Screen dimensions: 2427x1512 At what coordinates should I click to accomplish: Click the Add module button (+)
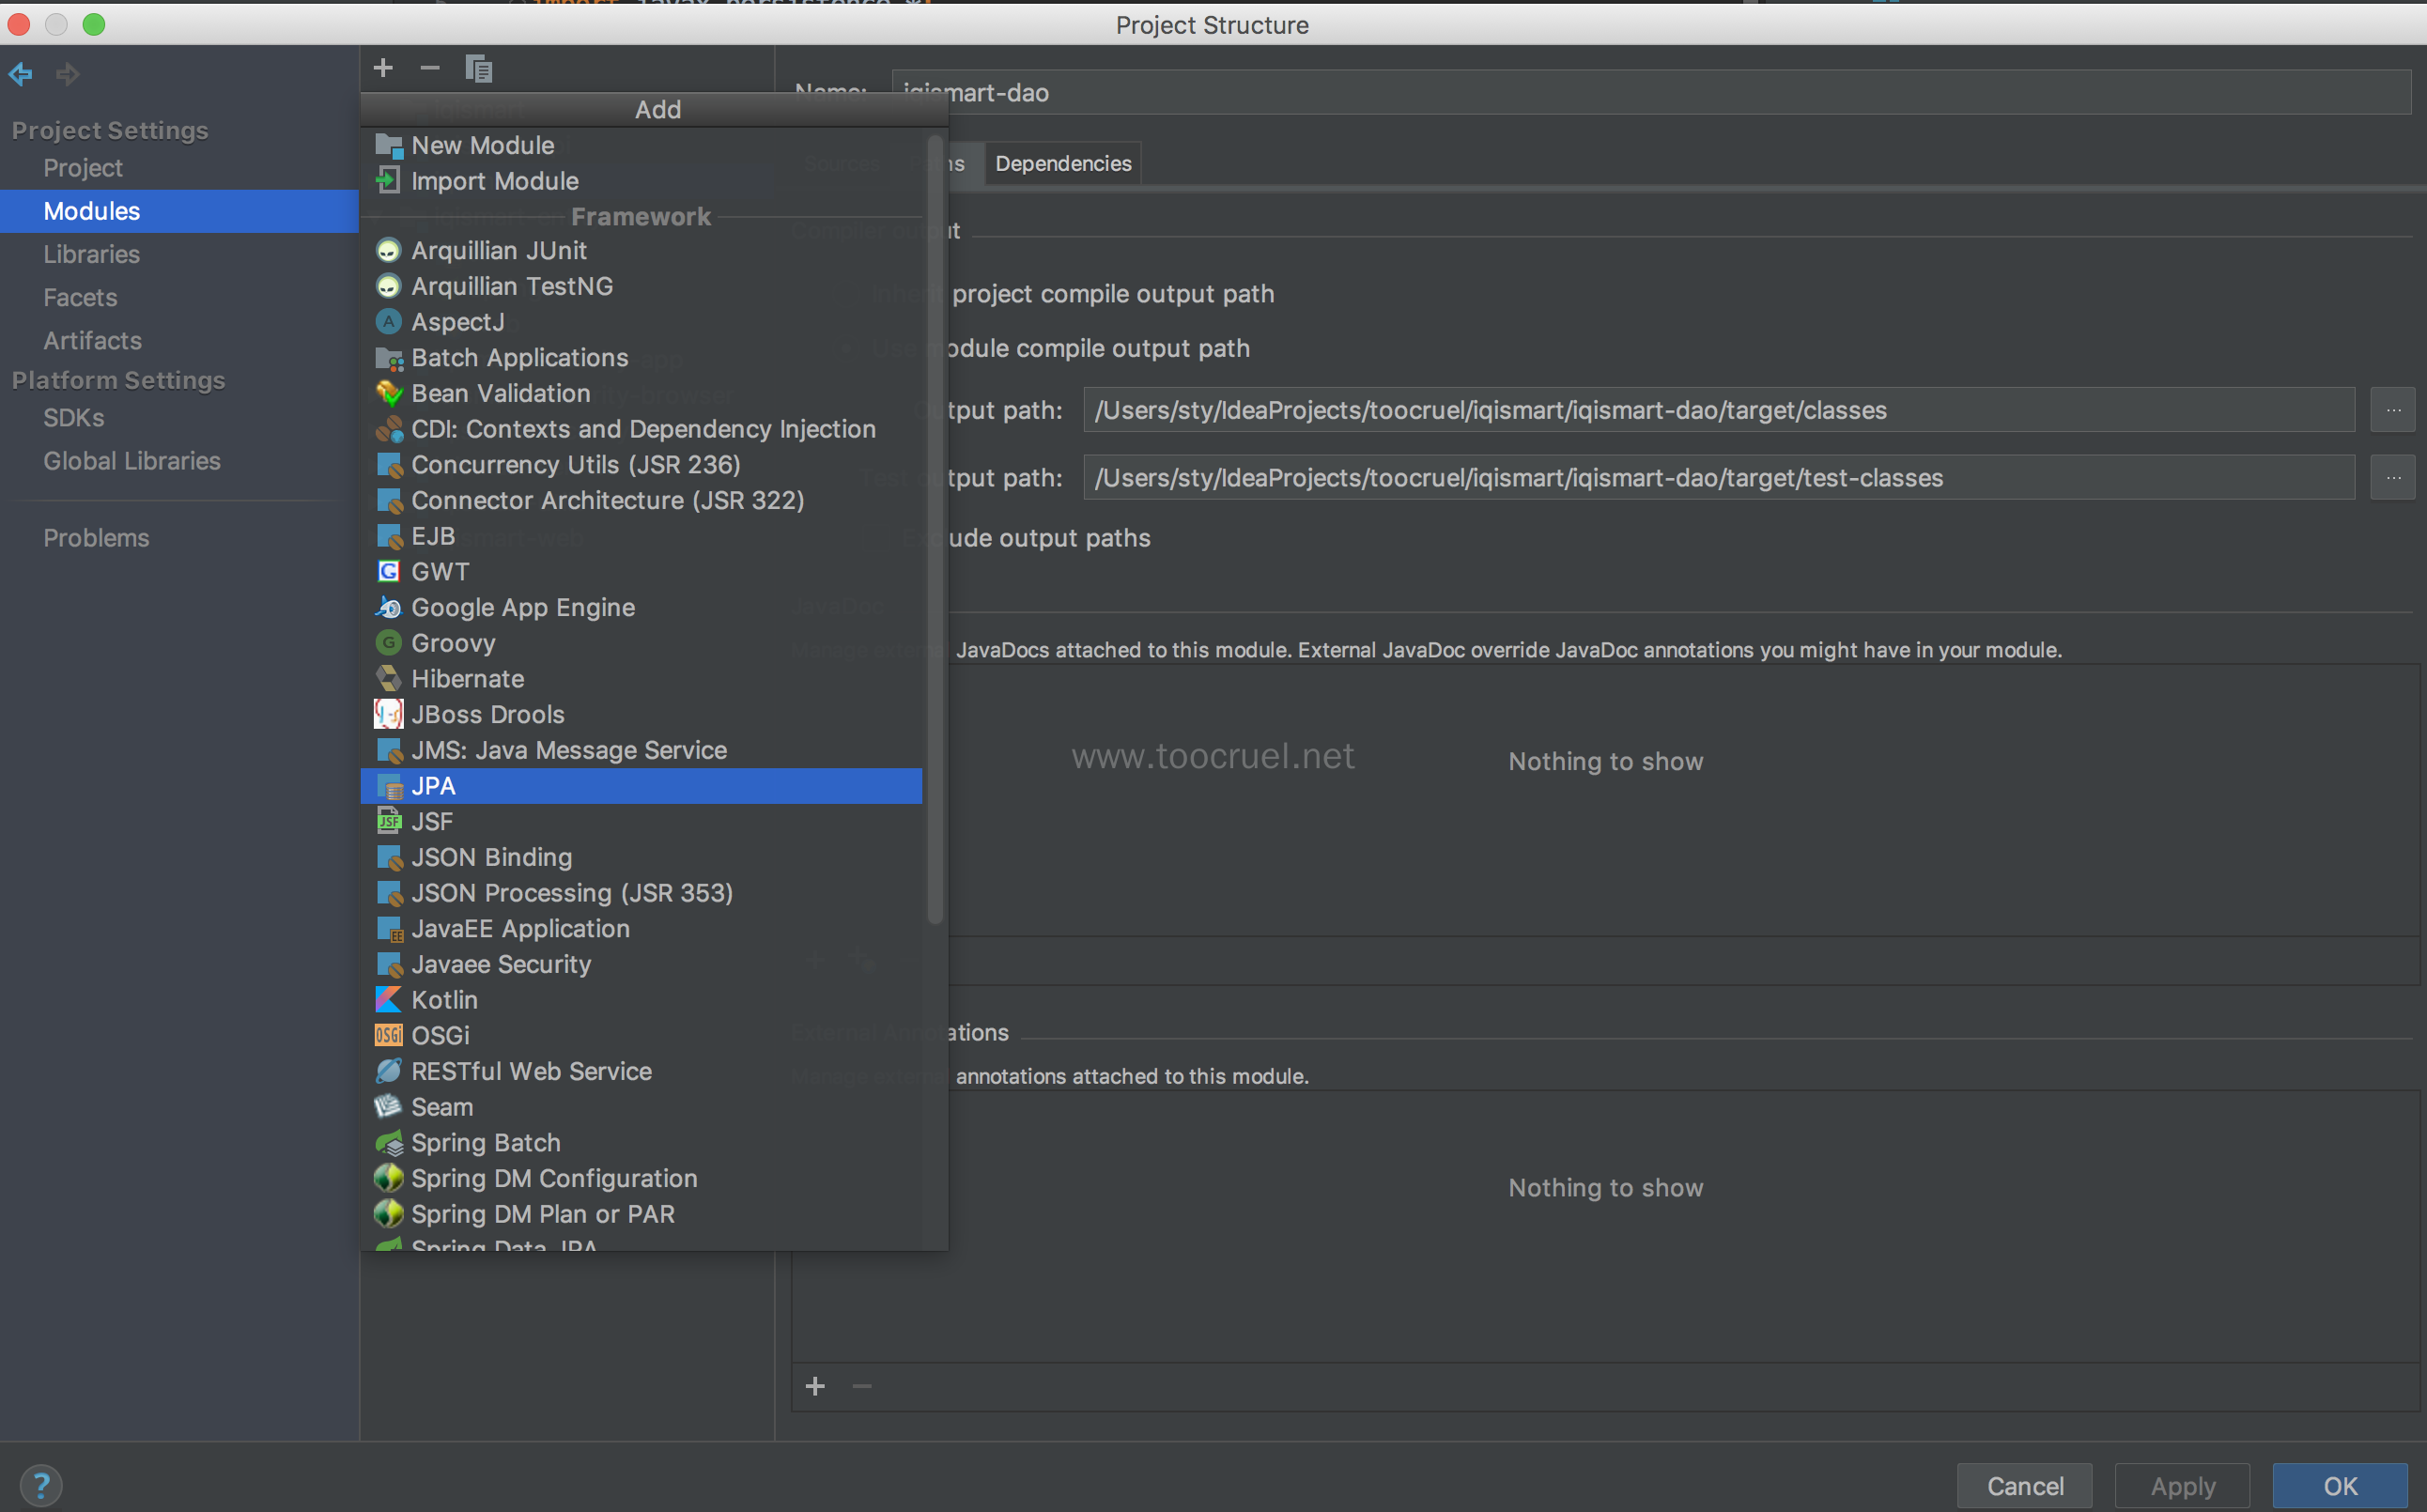tap(385, 66)
